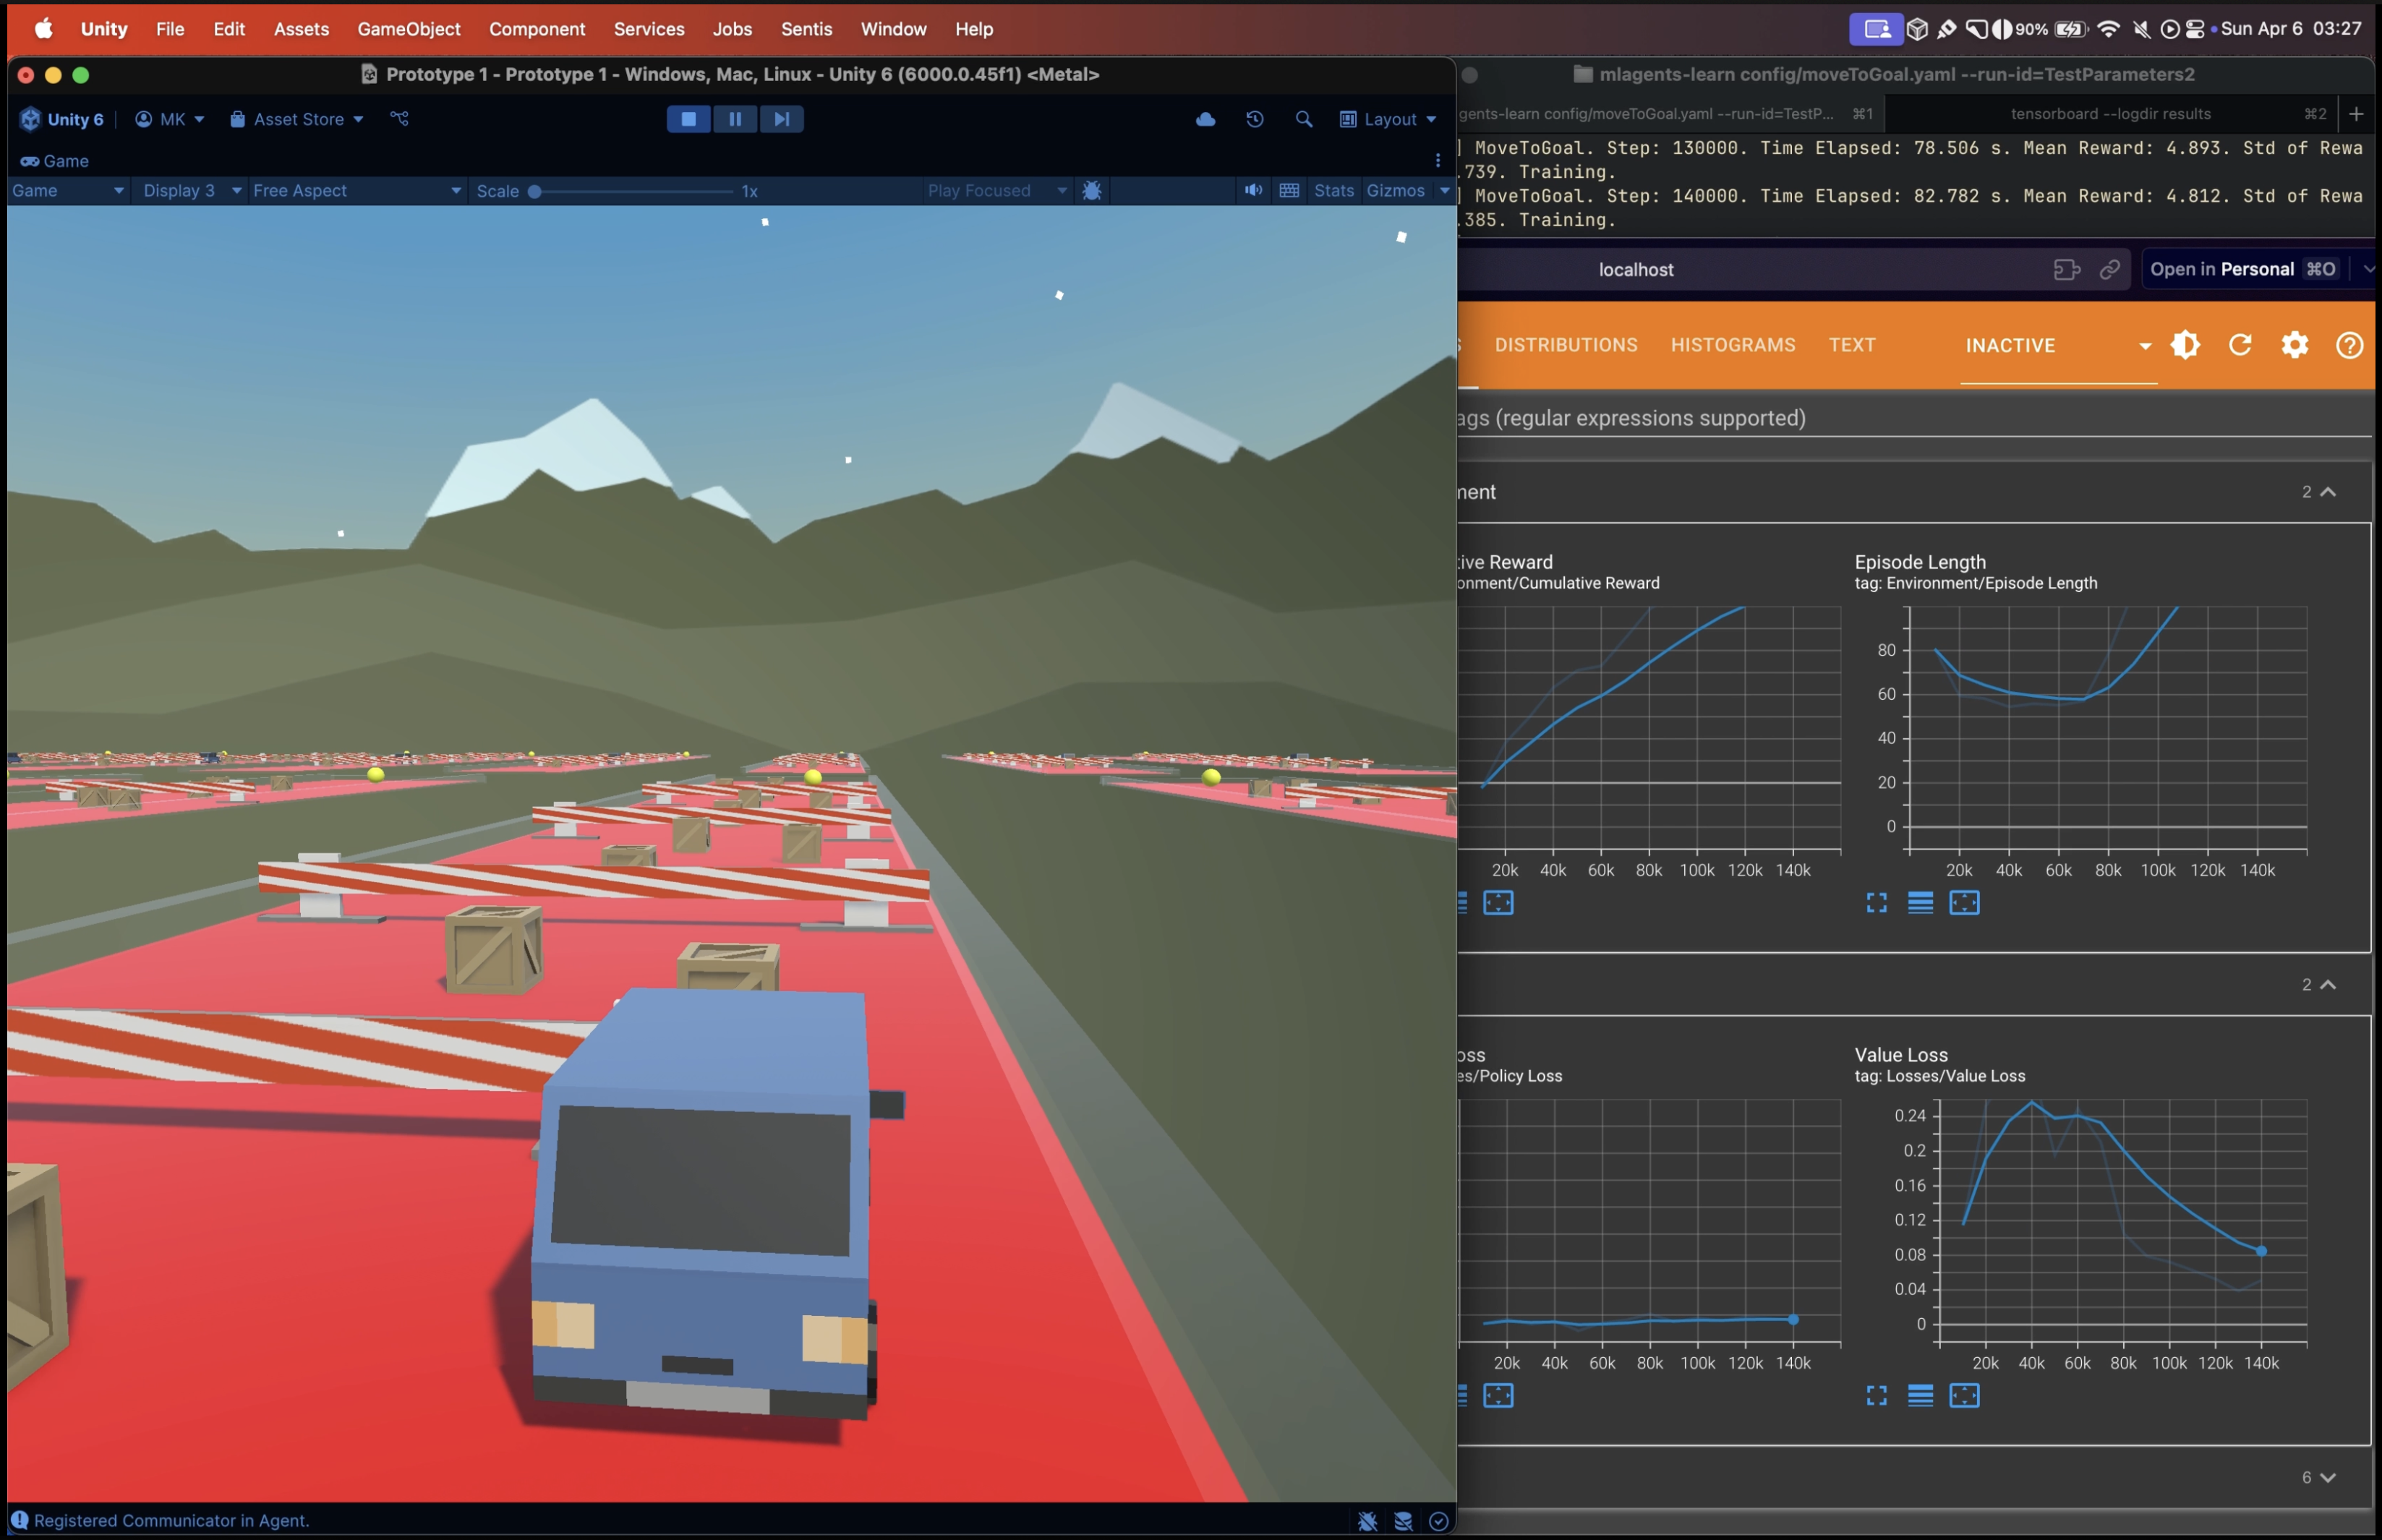Open the Layout dropdown

(1387, 119)
